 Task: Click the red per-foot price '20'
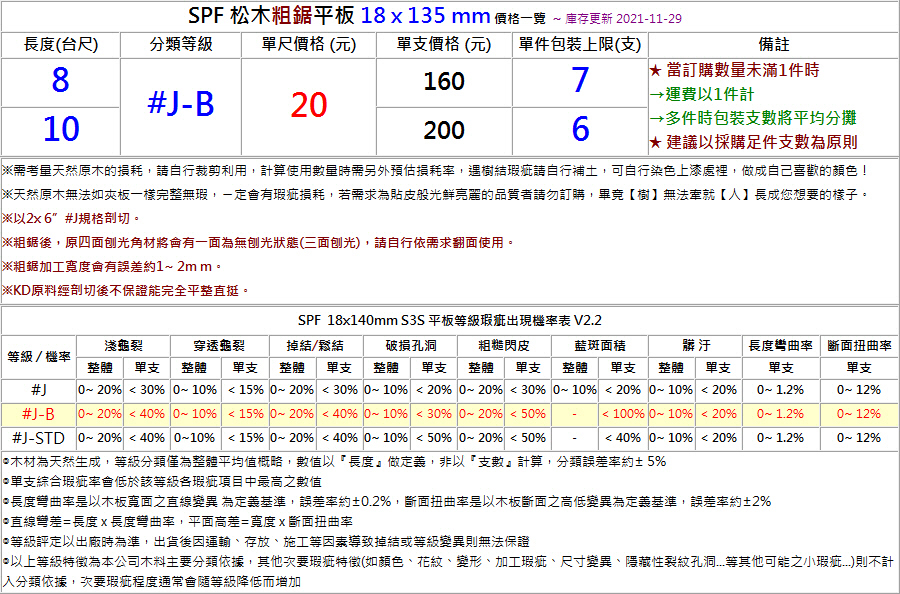[309, 105]
